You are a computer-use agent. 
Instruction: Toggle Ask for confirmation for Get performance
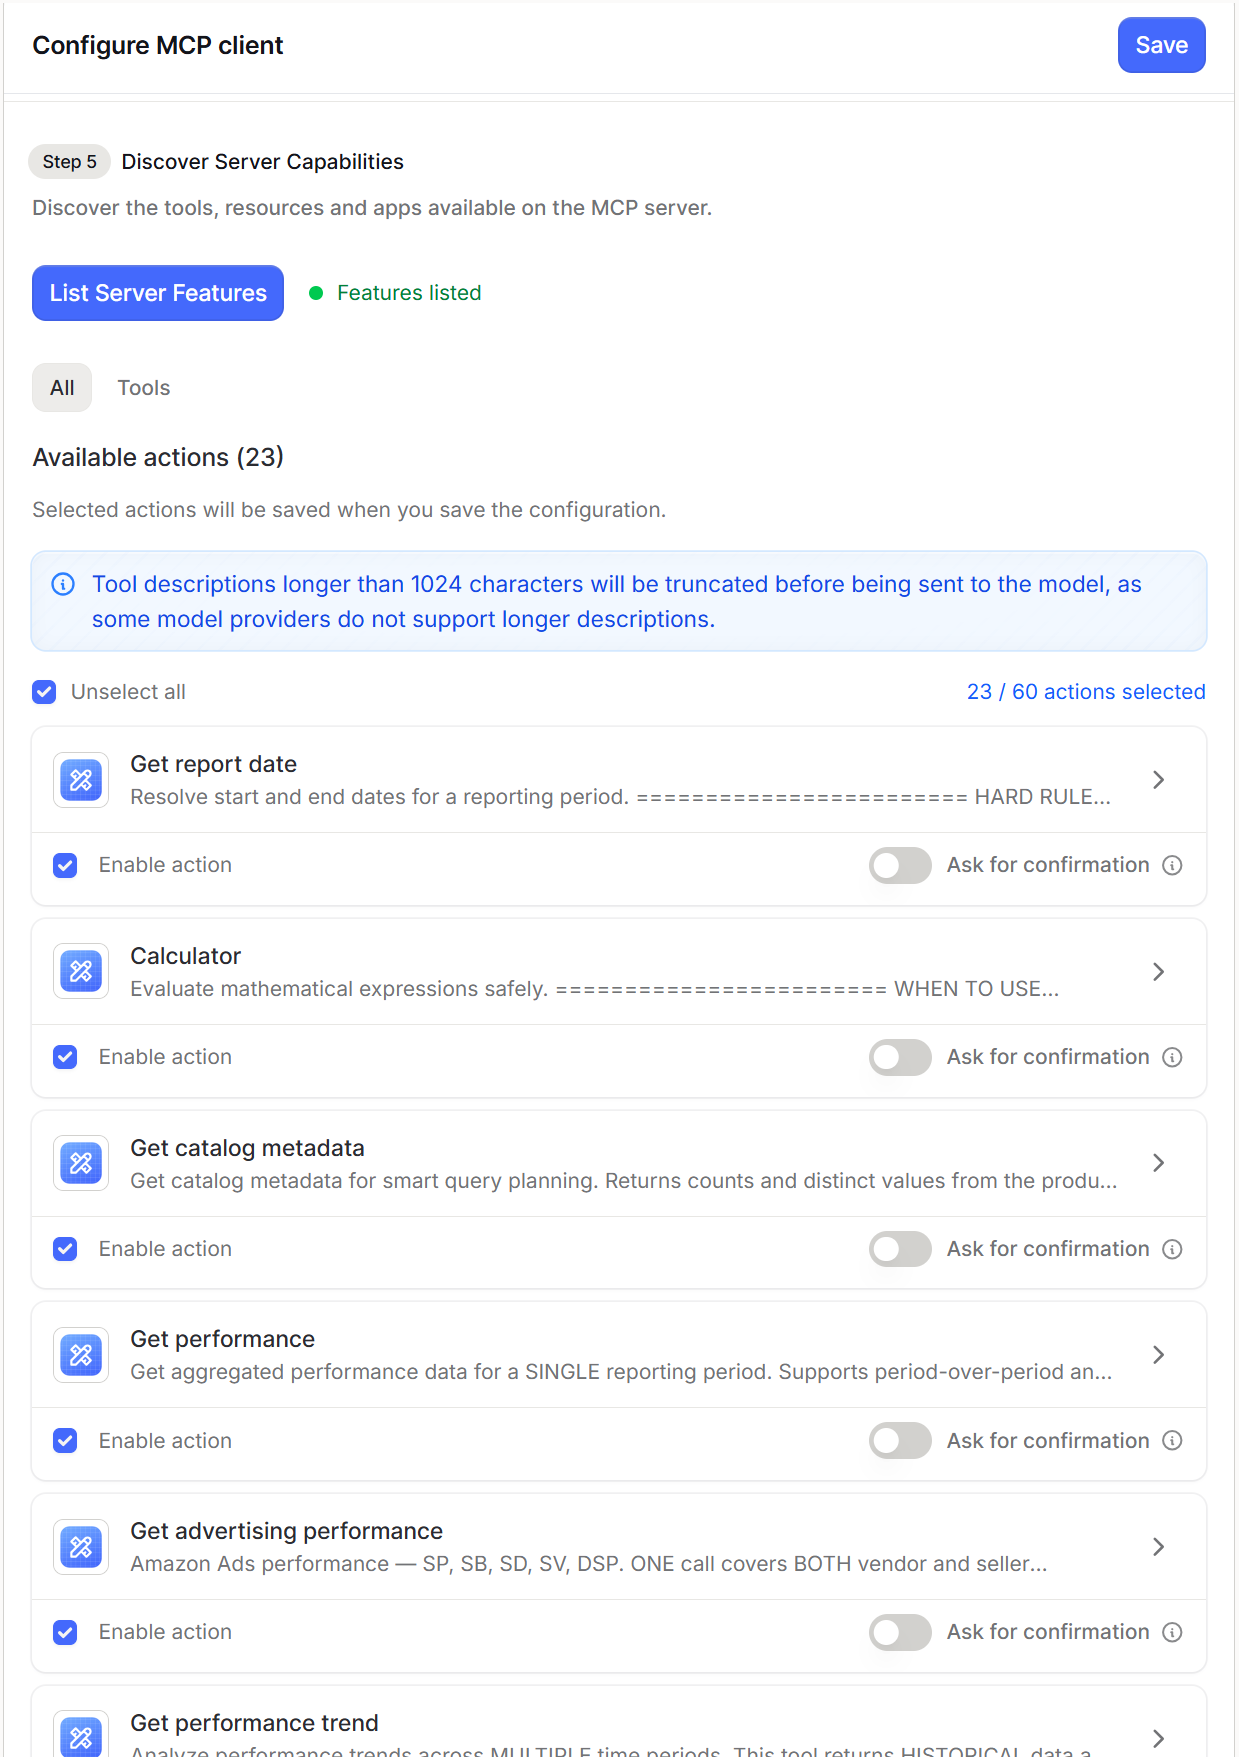pos(900,1441)
